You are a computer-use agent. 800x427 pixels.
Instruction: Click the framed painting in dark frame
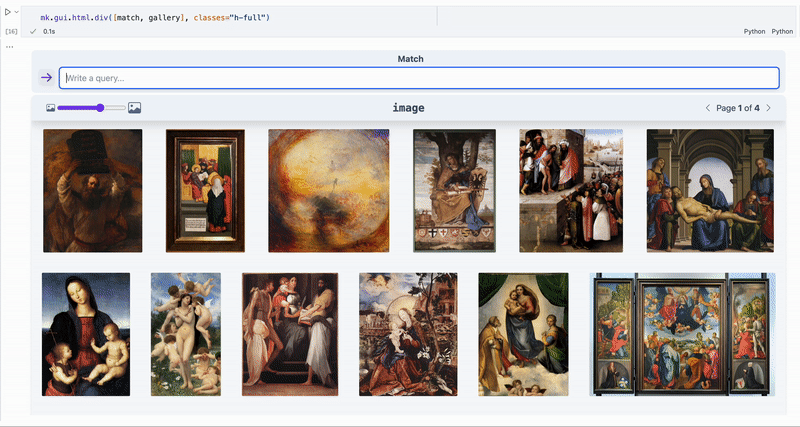204,190
